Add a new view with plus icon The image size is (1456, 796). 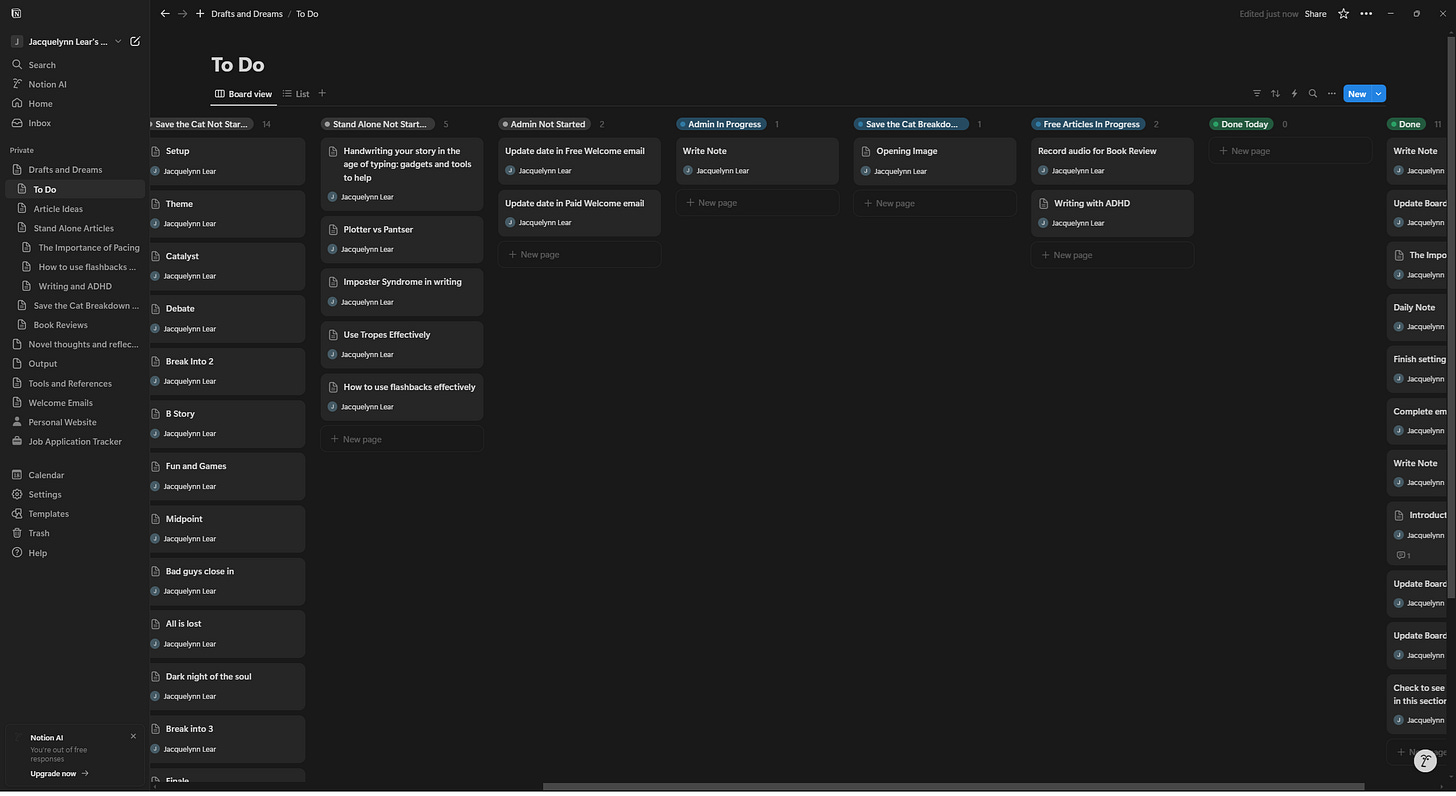[322, 94]
